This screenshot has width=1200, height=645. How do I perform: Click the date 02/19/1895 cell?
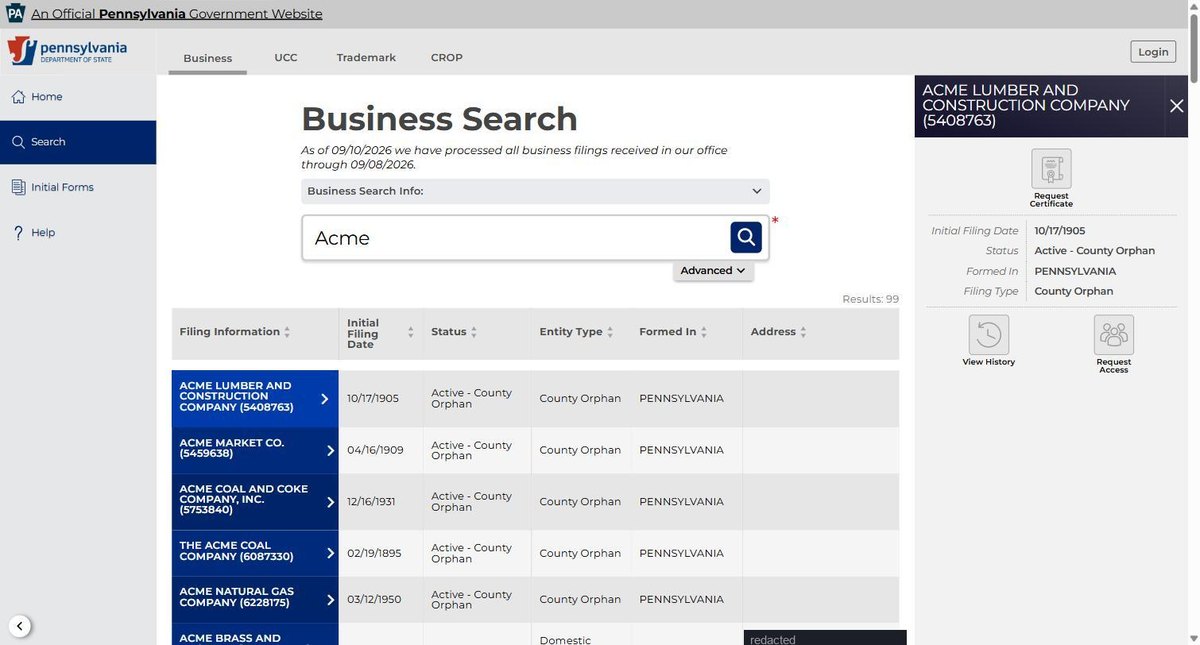[x=374, y=553]
